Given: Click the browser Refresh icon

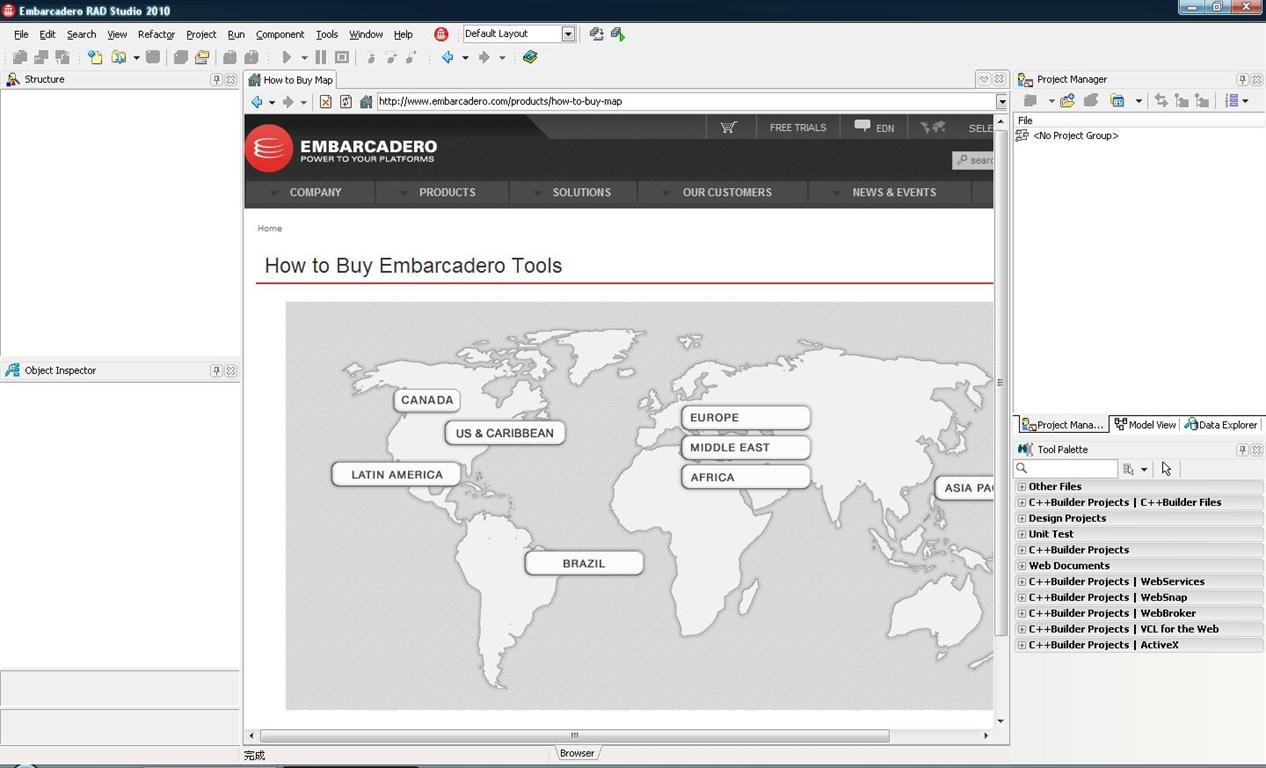Looking at the screenshot, I should click(x=346, y=102).
